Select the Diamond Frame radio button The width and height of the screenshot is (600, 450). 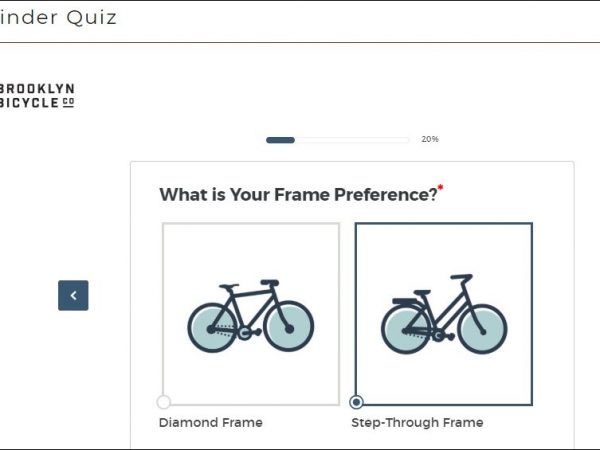coord(164,402)
